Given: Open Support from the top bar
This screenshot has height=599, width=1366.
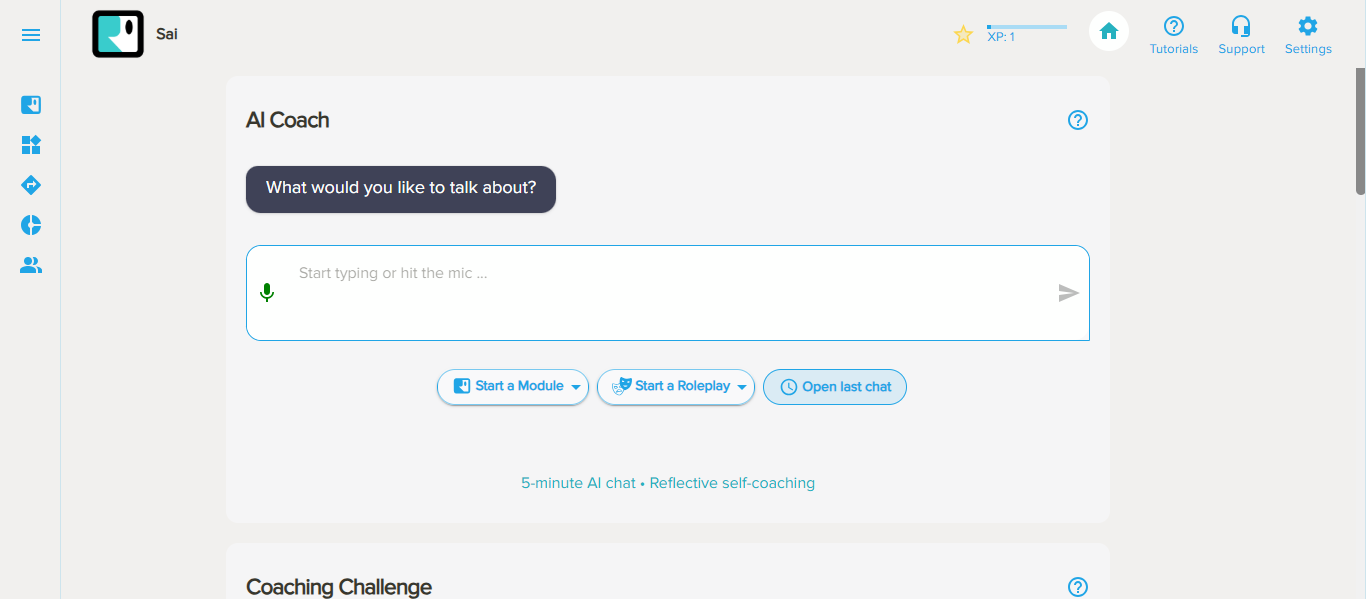Looking at the screenshot, I should (x=1241, y=35).
